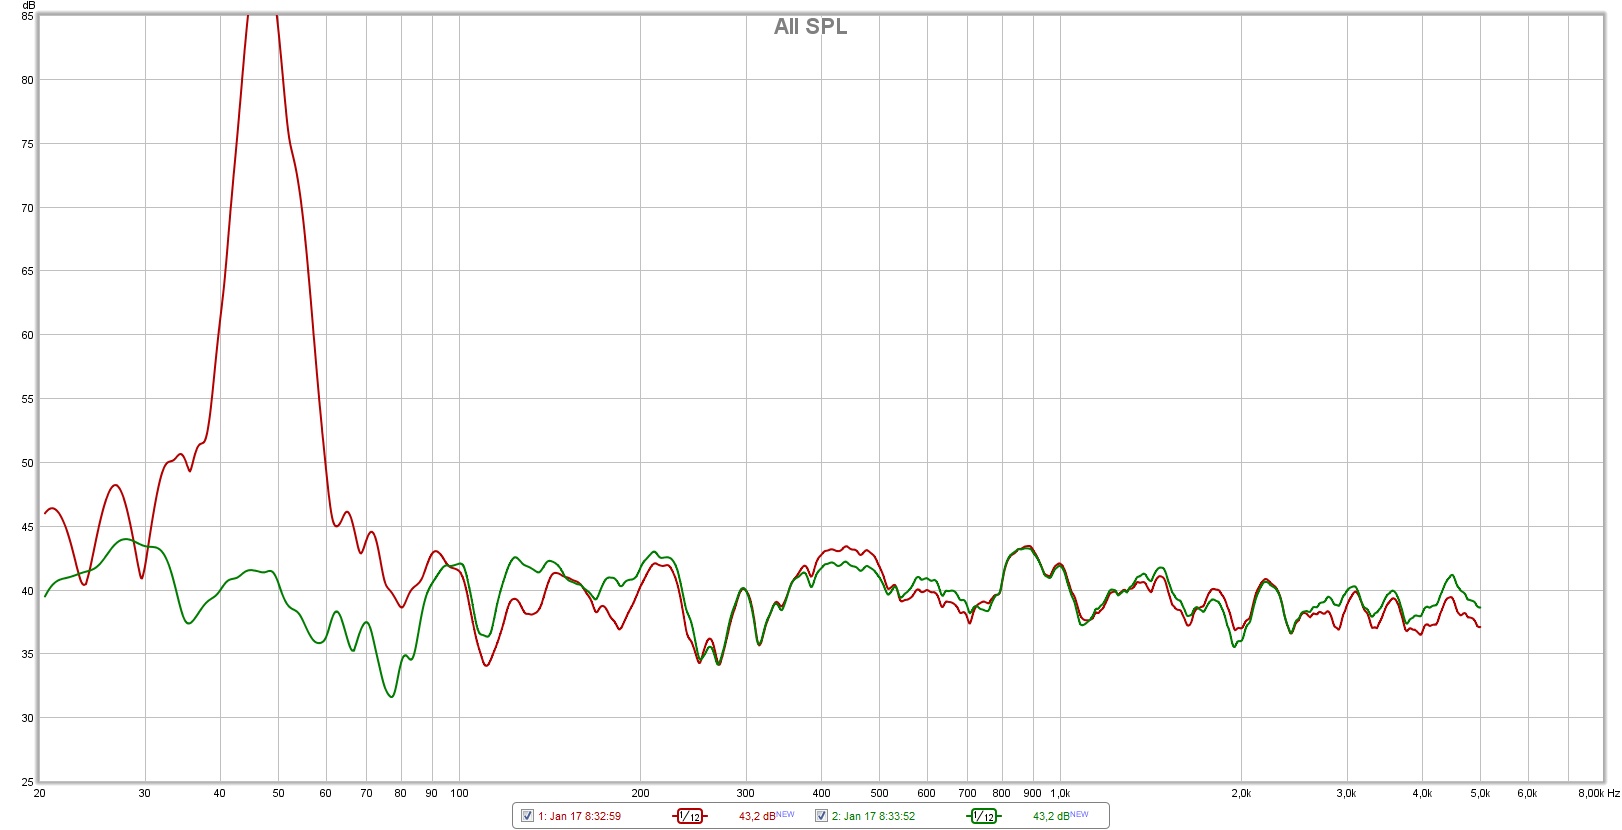Image resolution: width=1622 pixels, height=830 pixels.
Task: Click the 60 dB label on the vertical axis
Action: (x=28, y=335)
